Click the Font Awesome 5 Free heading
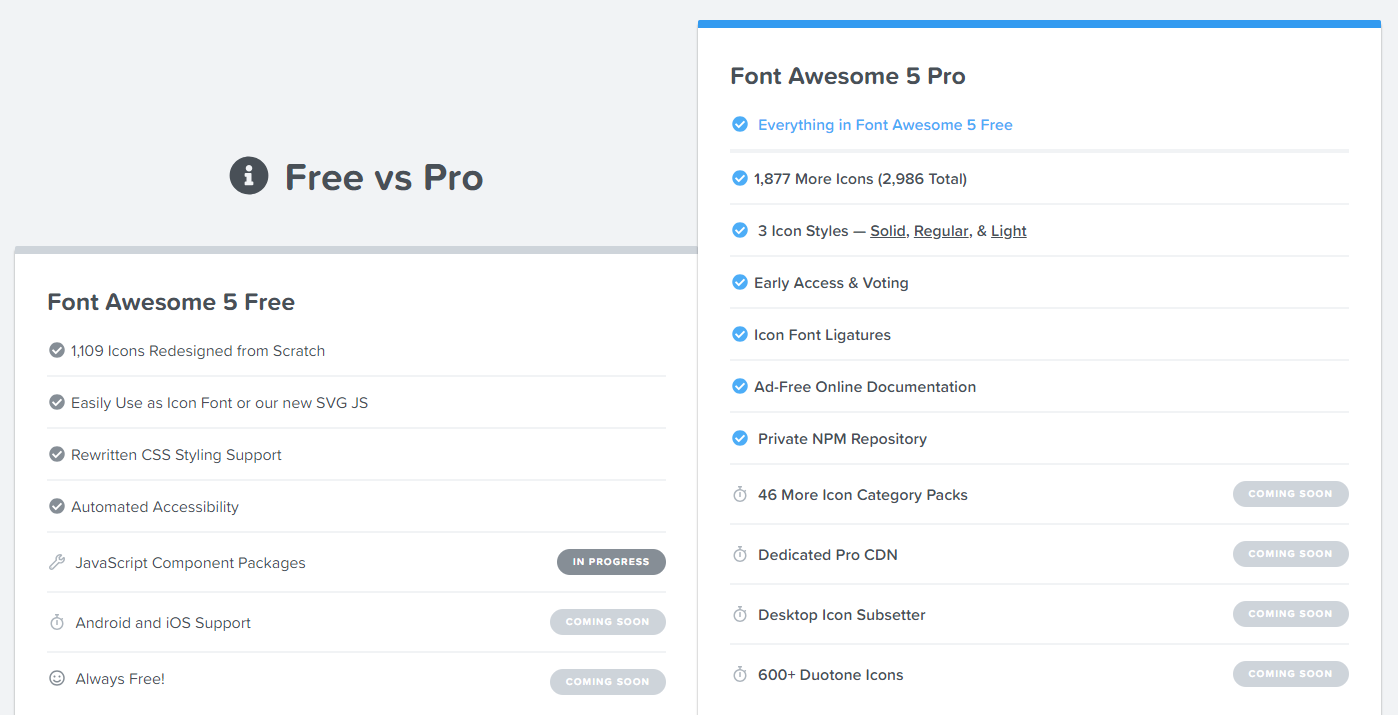Screen dimensions: 1398x715 tap(171, 302)
